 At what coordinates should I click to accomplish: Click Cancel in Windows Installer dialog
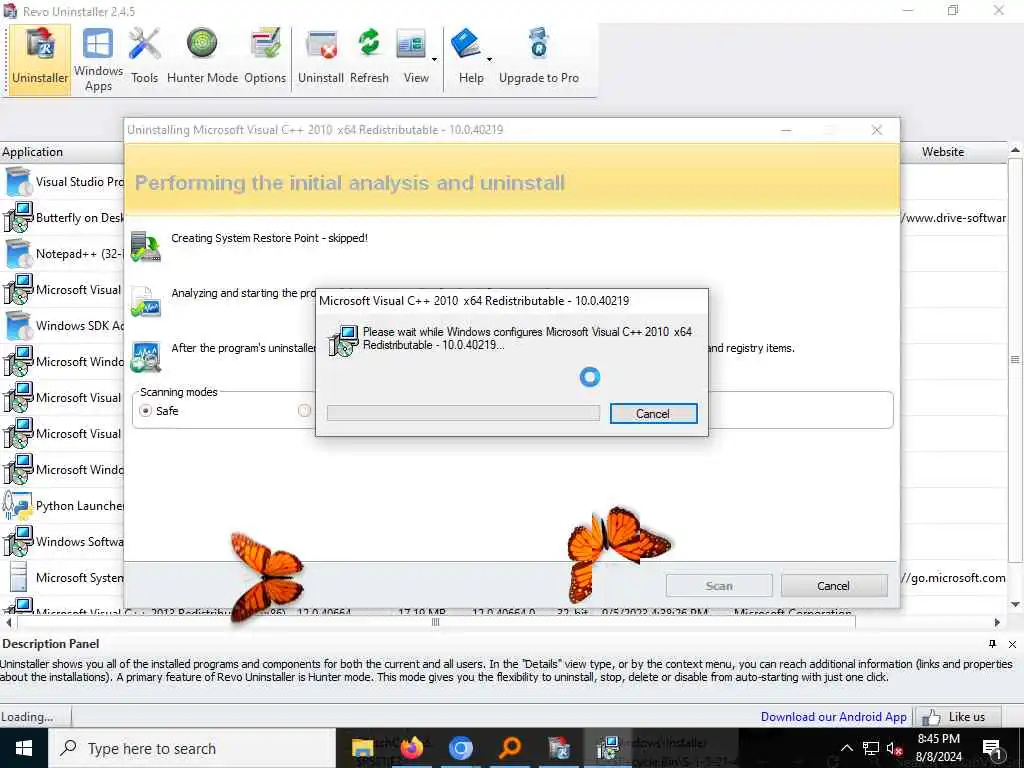click(x=653, y=413)
